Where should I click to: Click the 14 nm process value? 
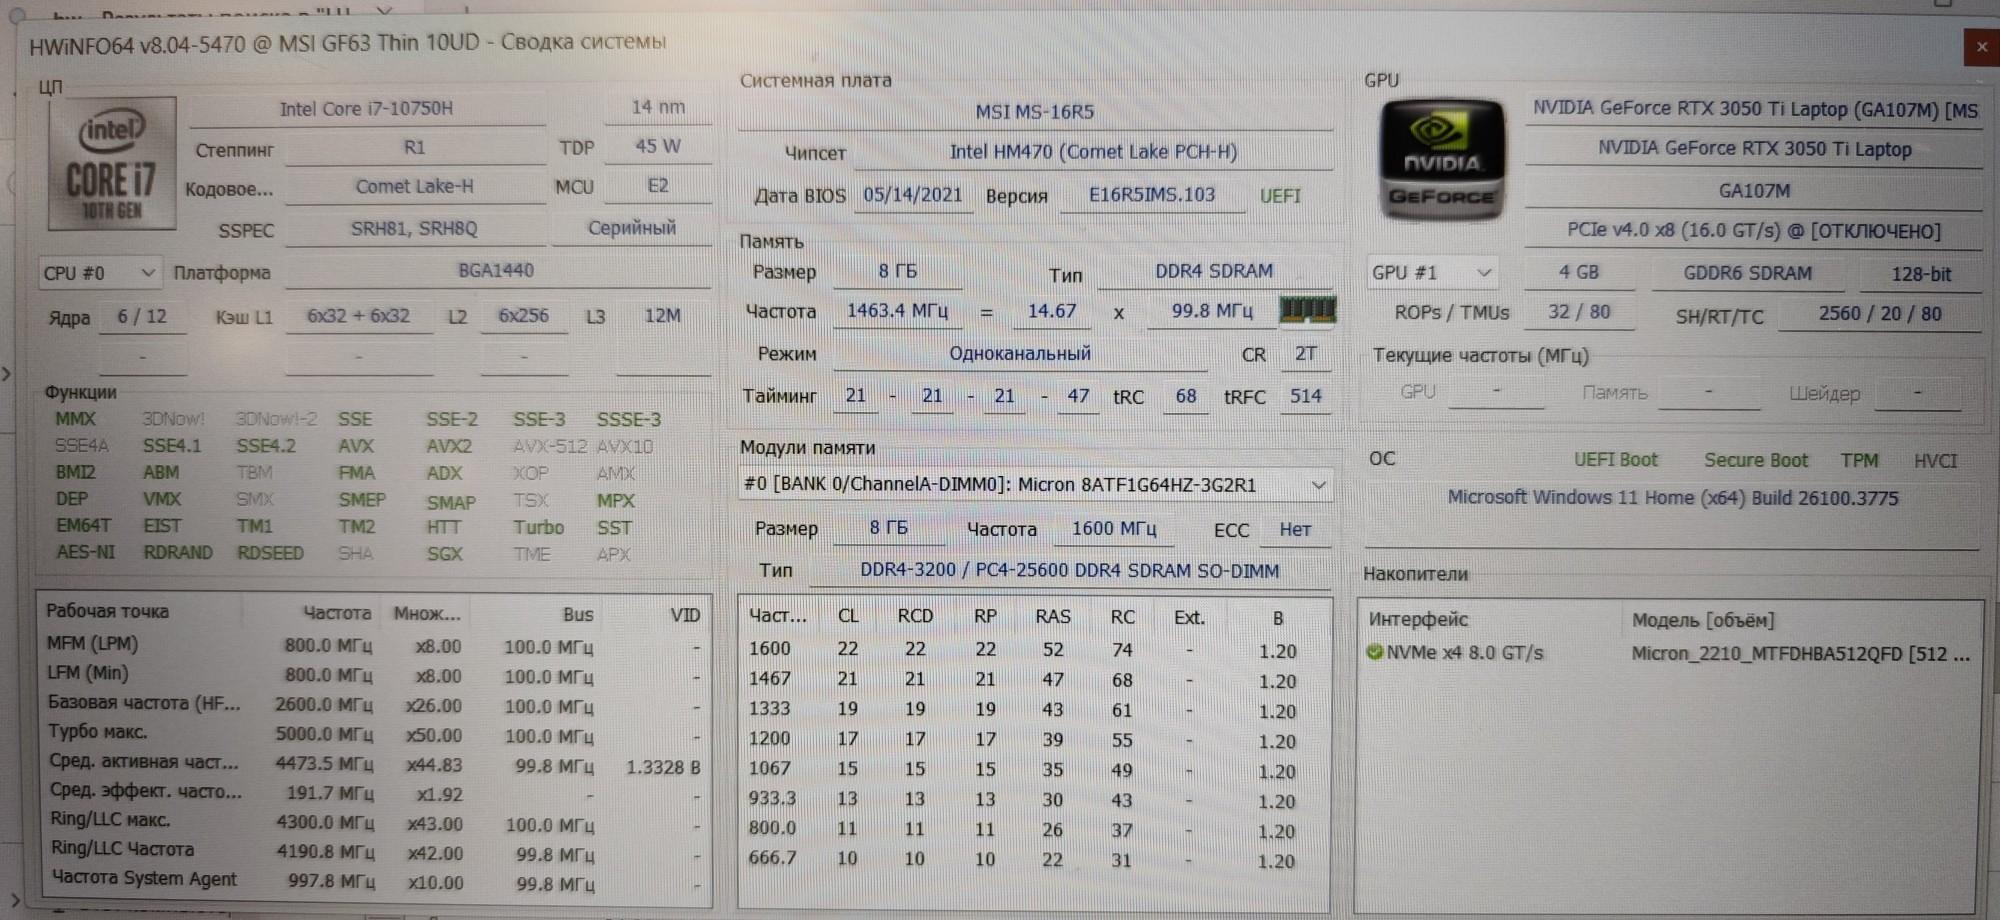tap(658, 107)
